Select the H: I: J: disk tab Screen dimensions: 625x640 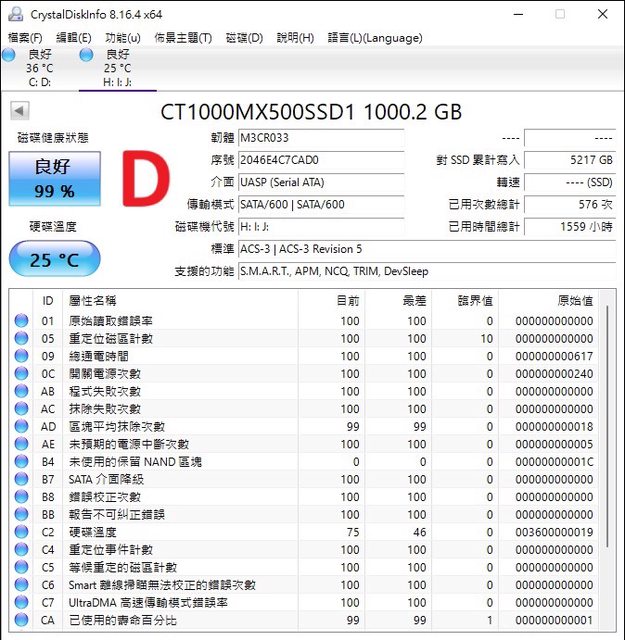pos(117,67)
